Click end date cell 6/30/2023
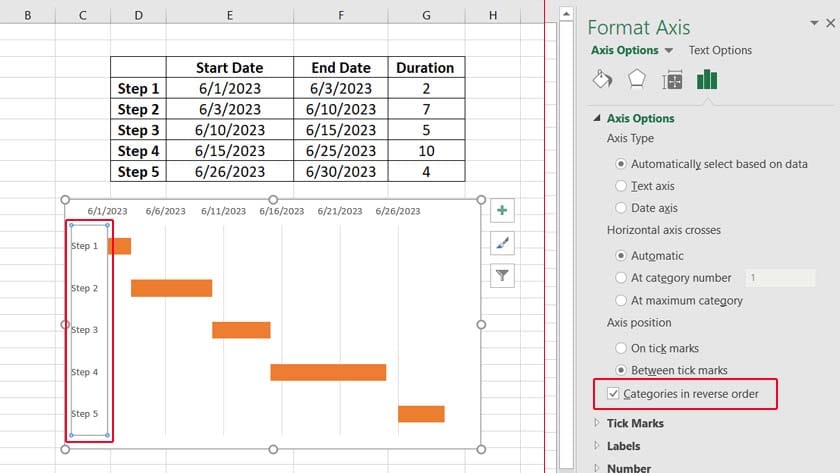 tap(341, 171)
